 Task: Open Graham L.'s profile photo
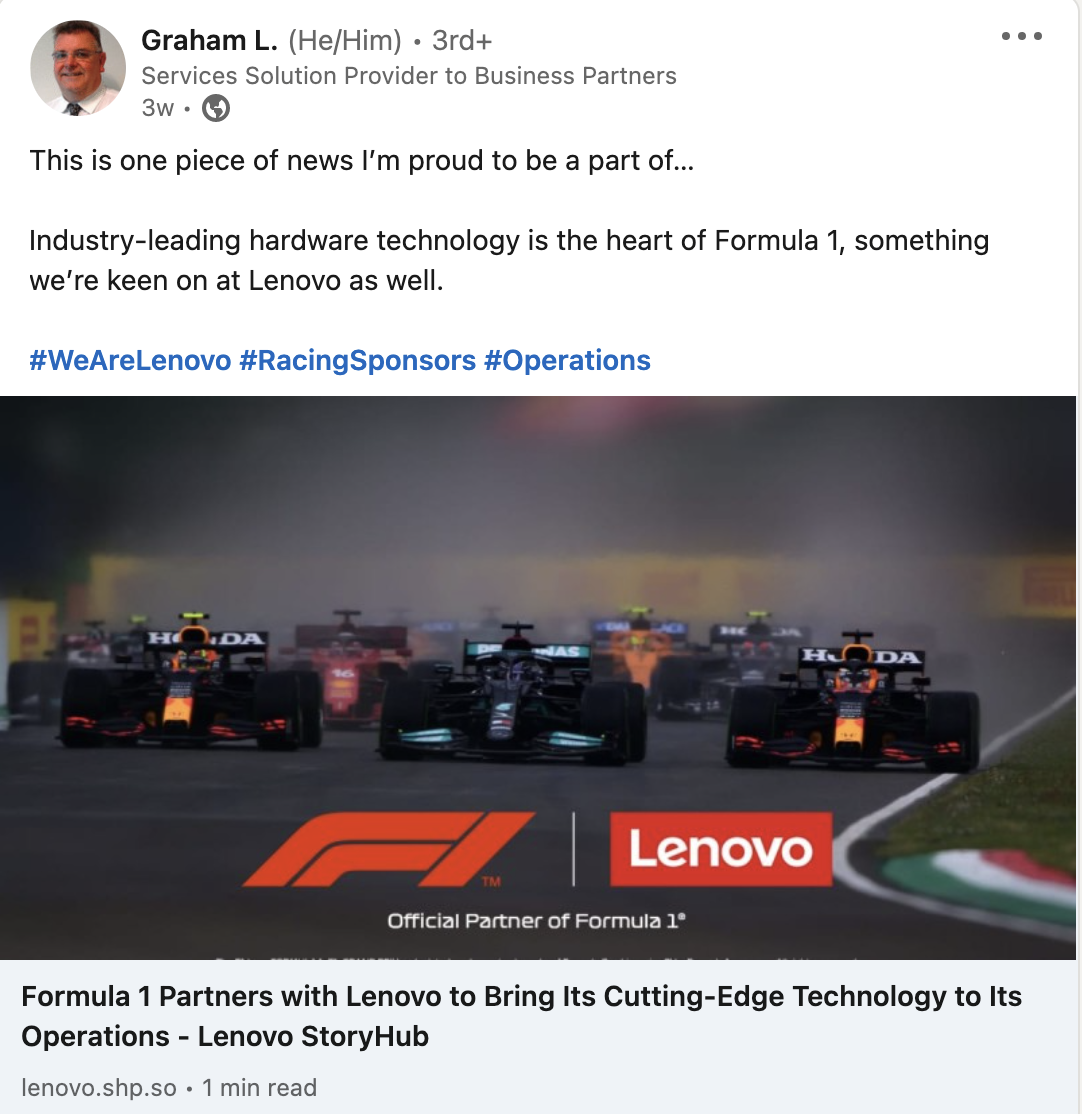pyautogui.click(x=78, y=68)
